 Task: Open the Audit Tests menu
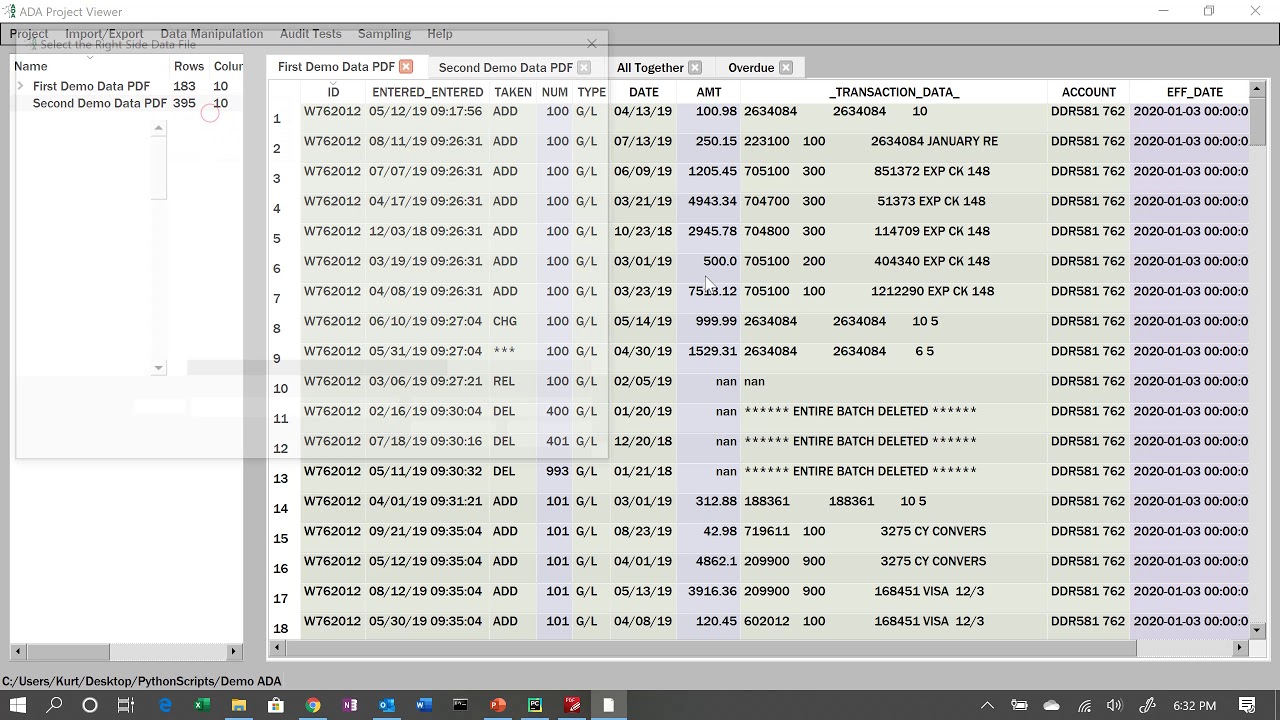[310, 34]
